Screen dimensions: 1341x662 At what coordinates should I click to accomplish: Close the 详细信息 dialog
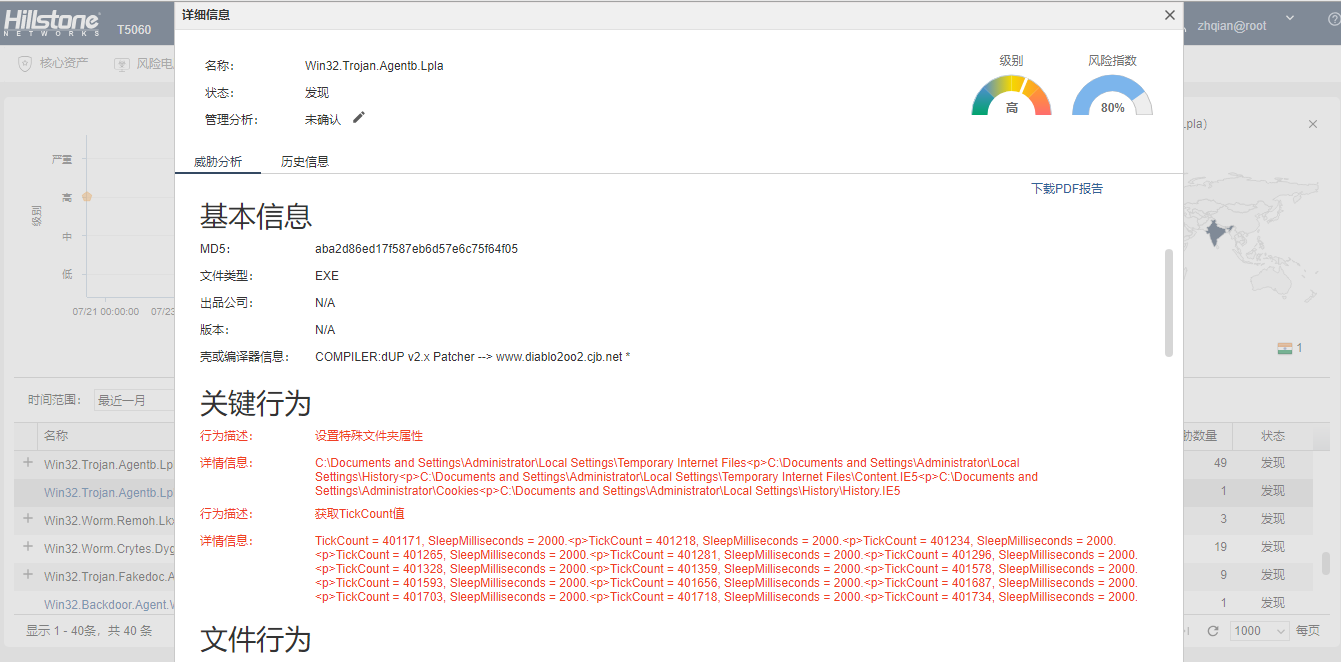[x=1169, y=15]
